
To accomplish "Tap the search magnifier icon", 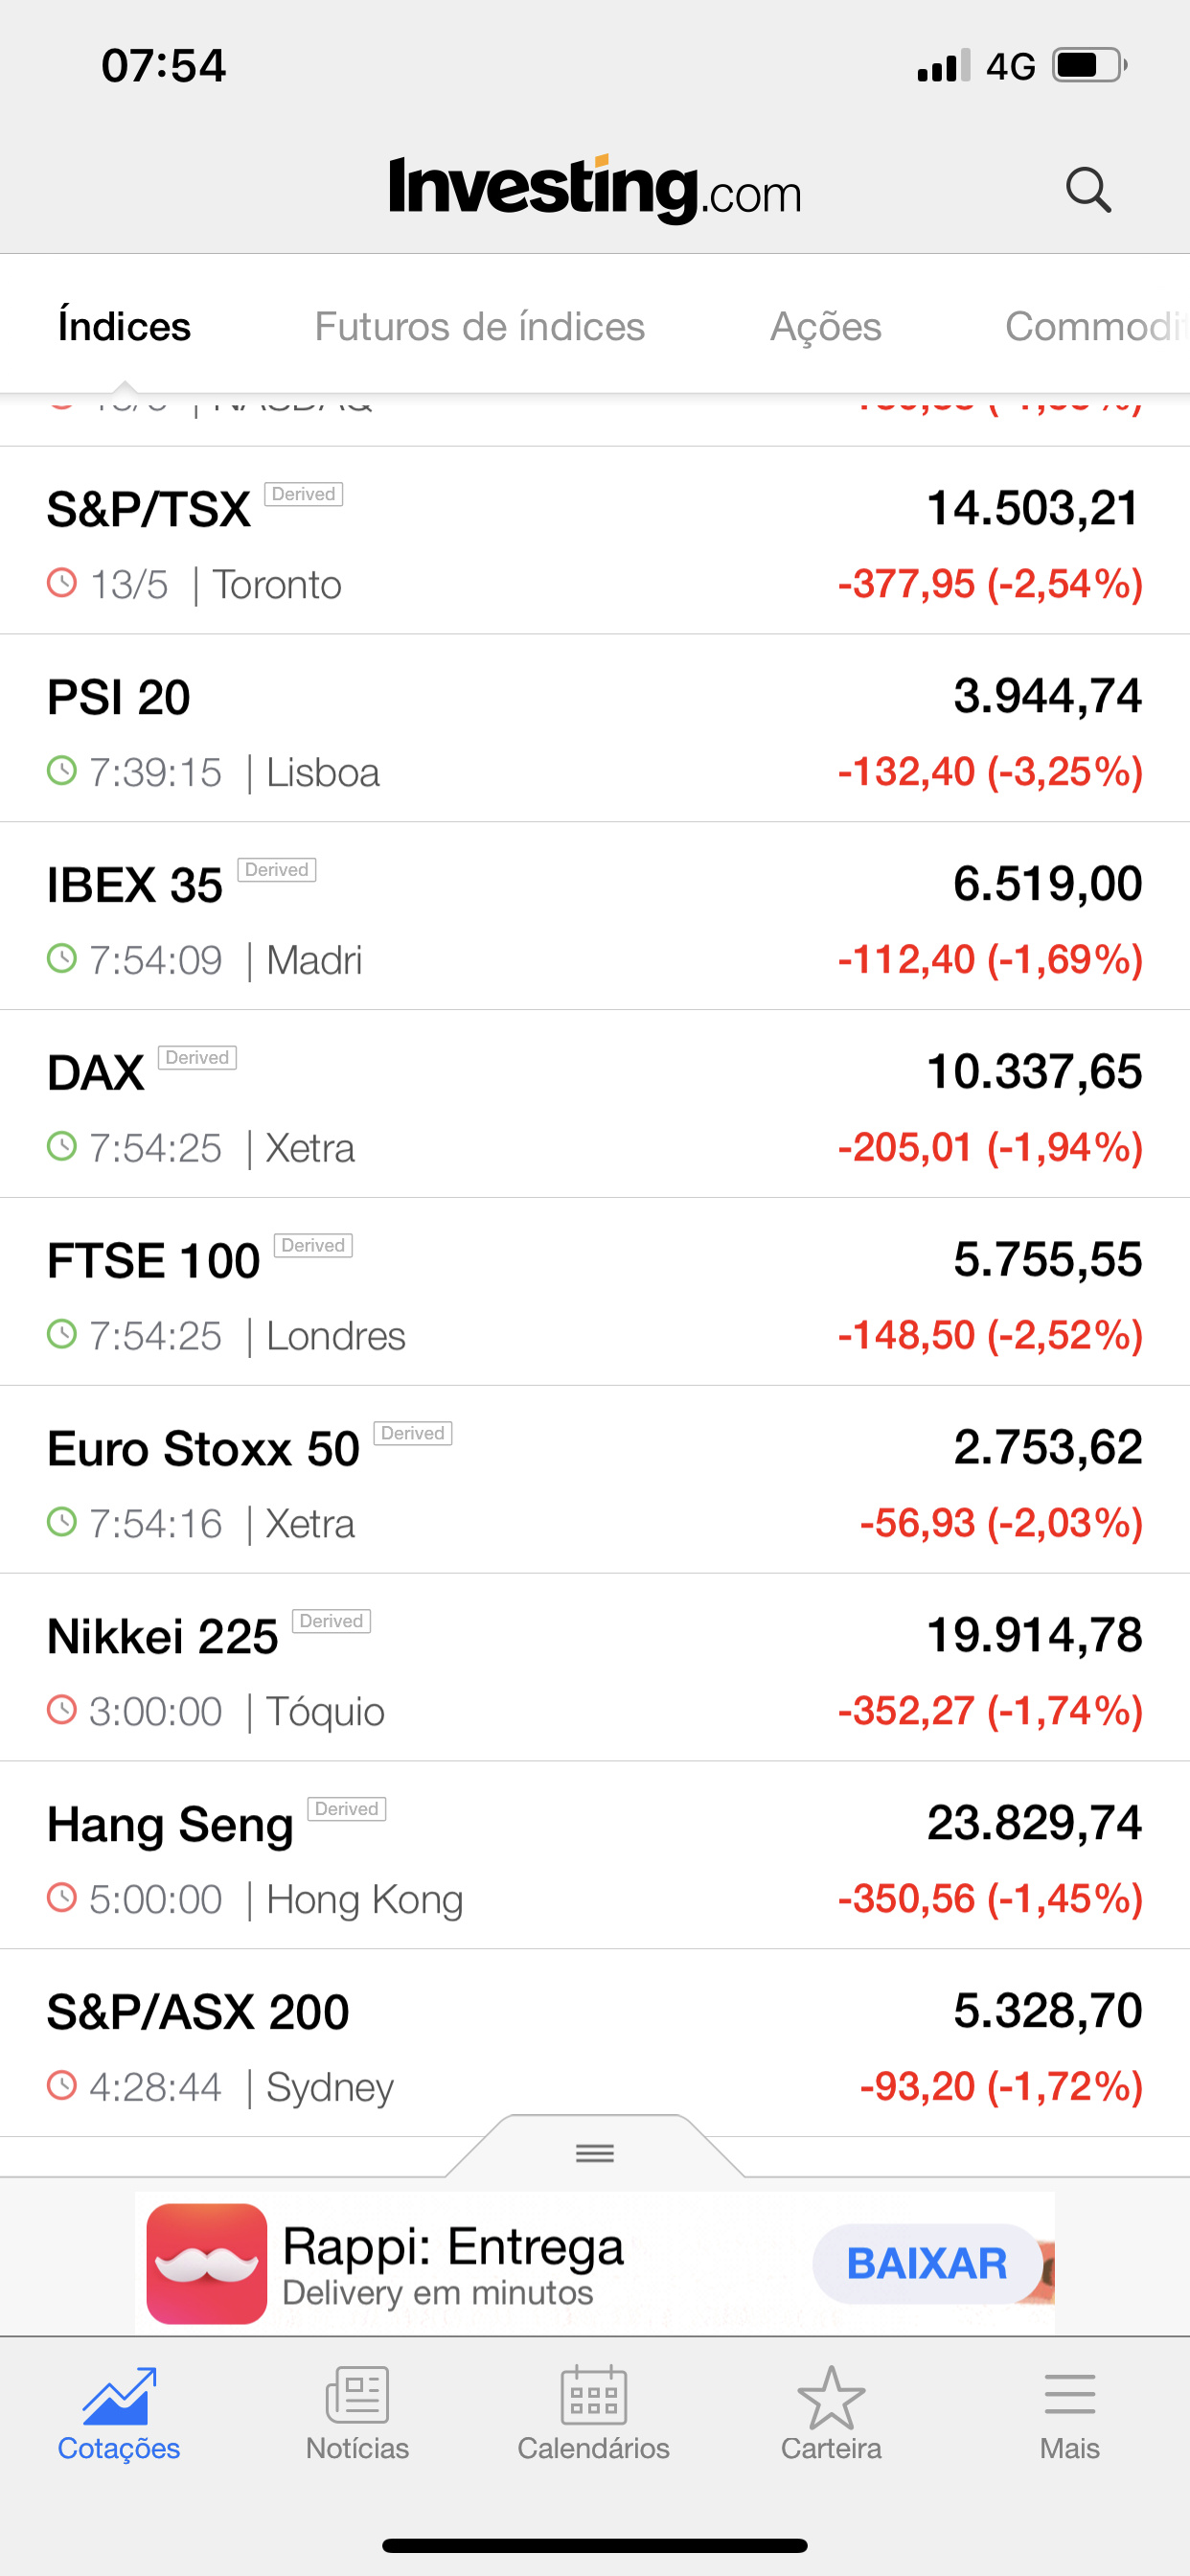I will (x=1087, y=189).
